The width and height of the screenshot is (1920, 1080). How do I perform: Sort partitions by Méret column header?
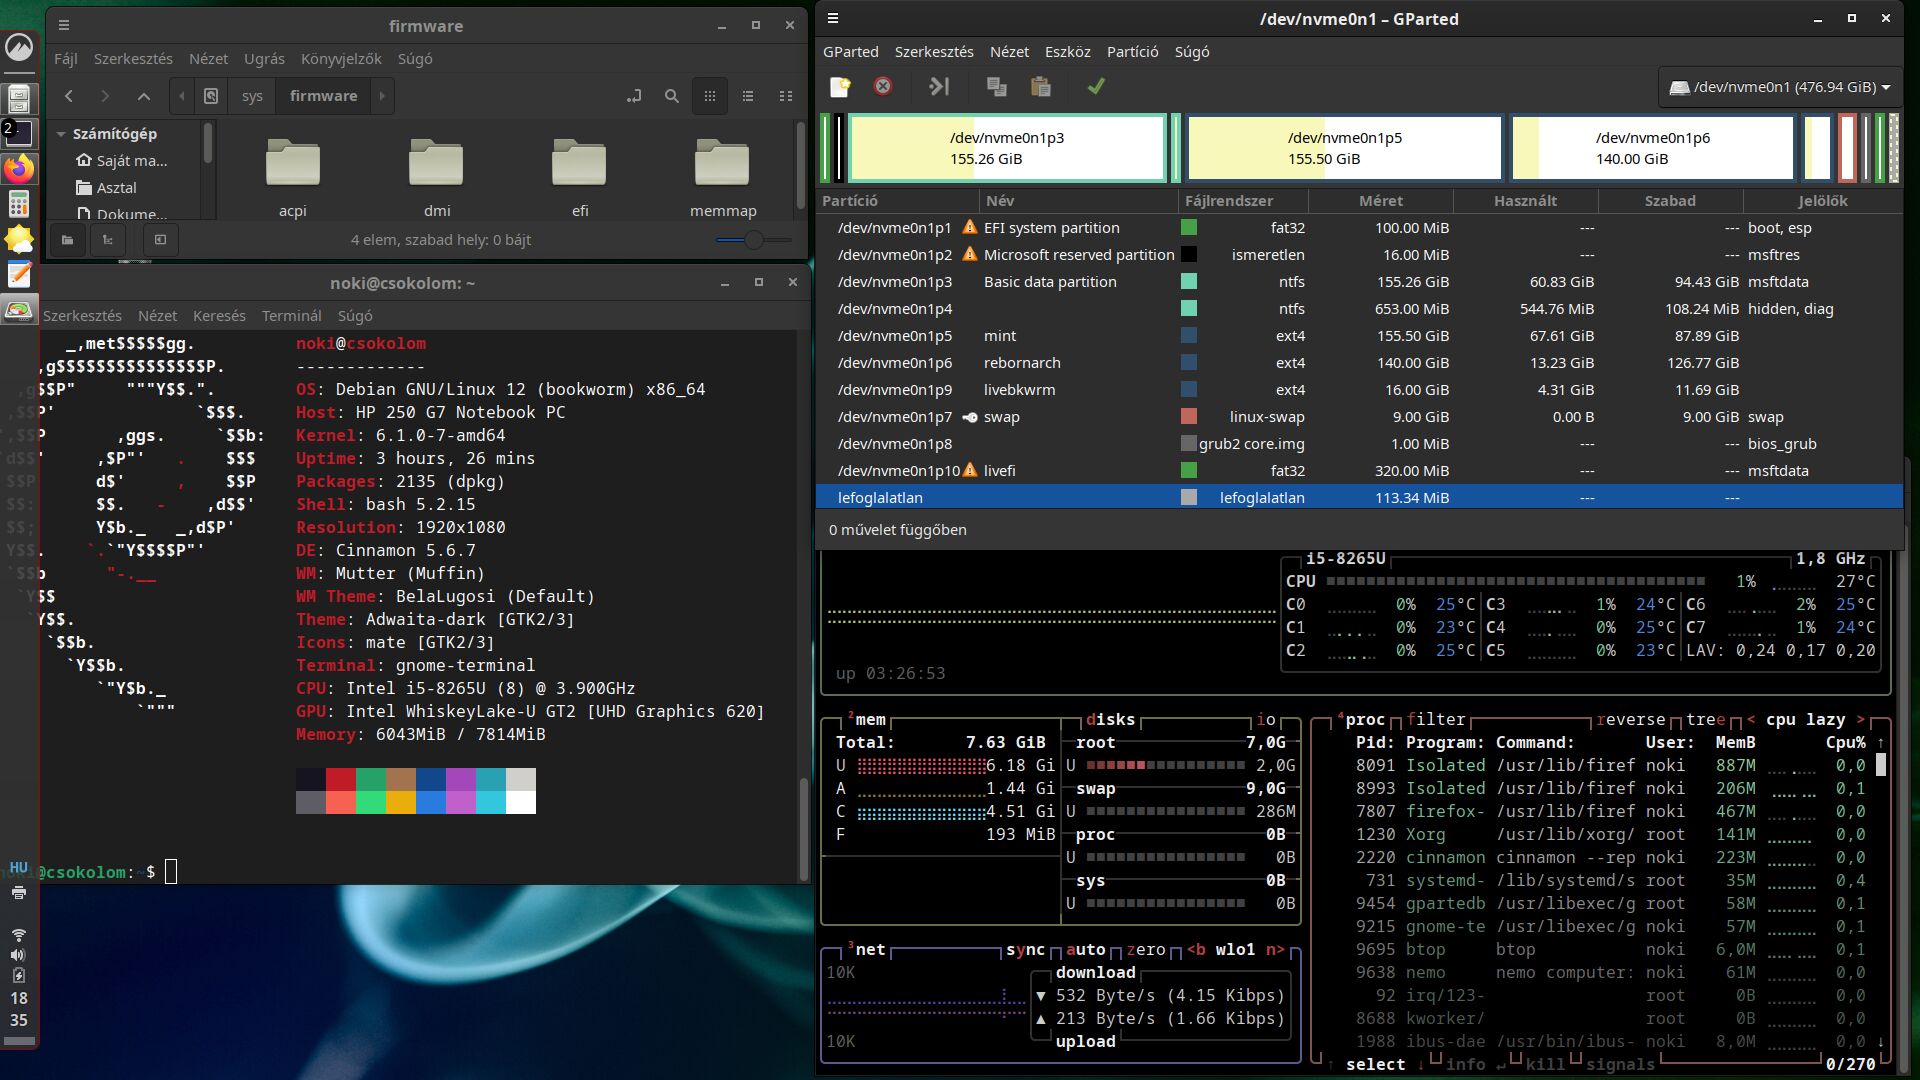coord(1380,200)
